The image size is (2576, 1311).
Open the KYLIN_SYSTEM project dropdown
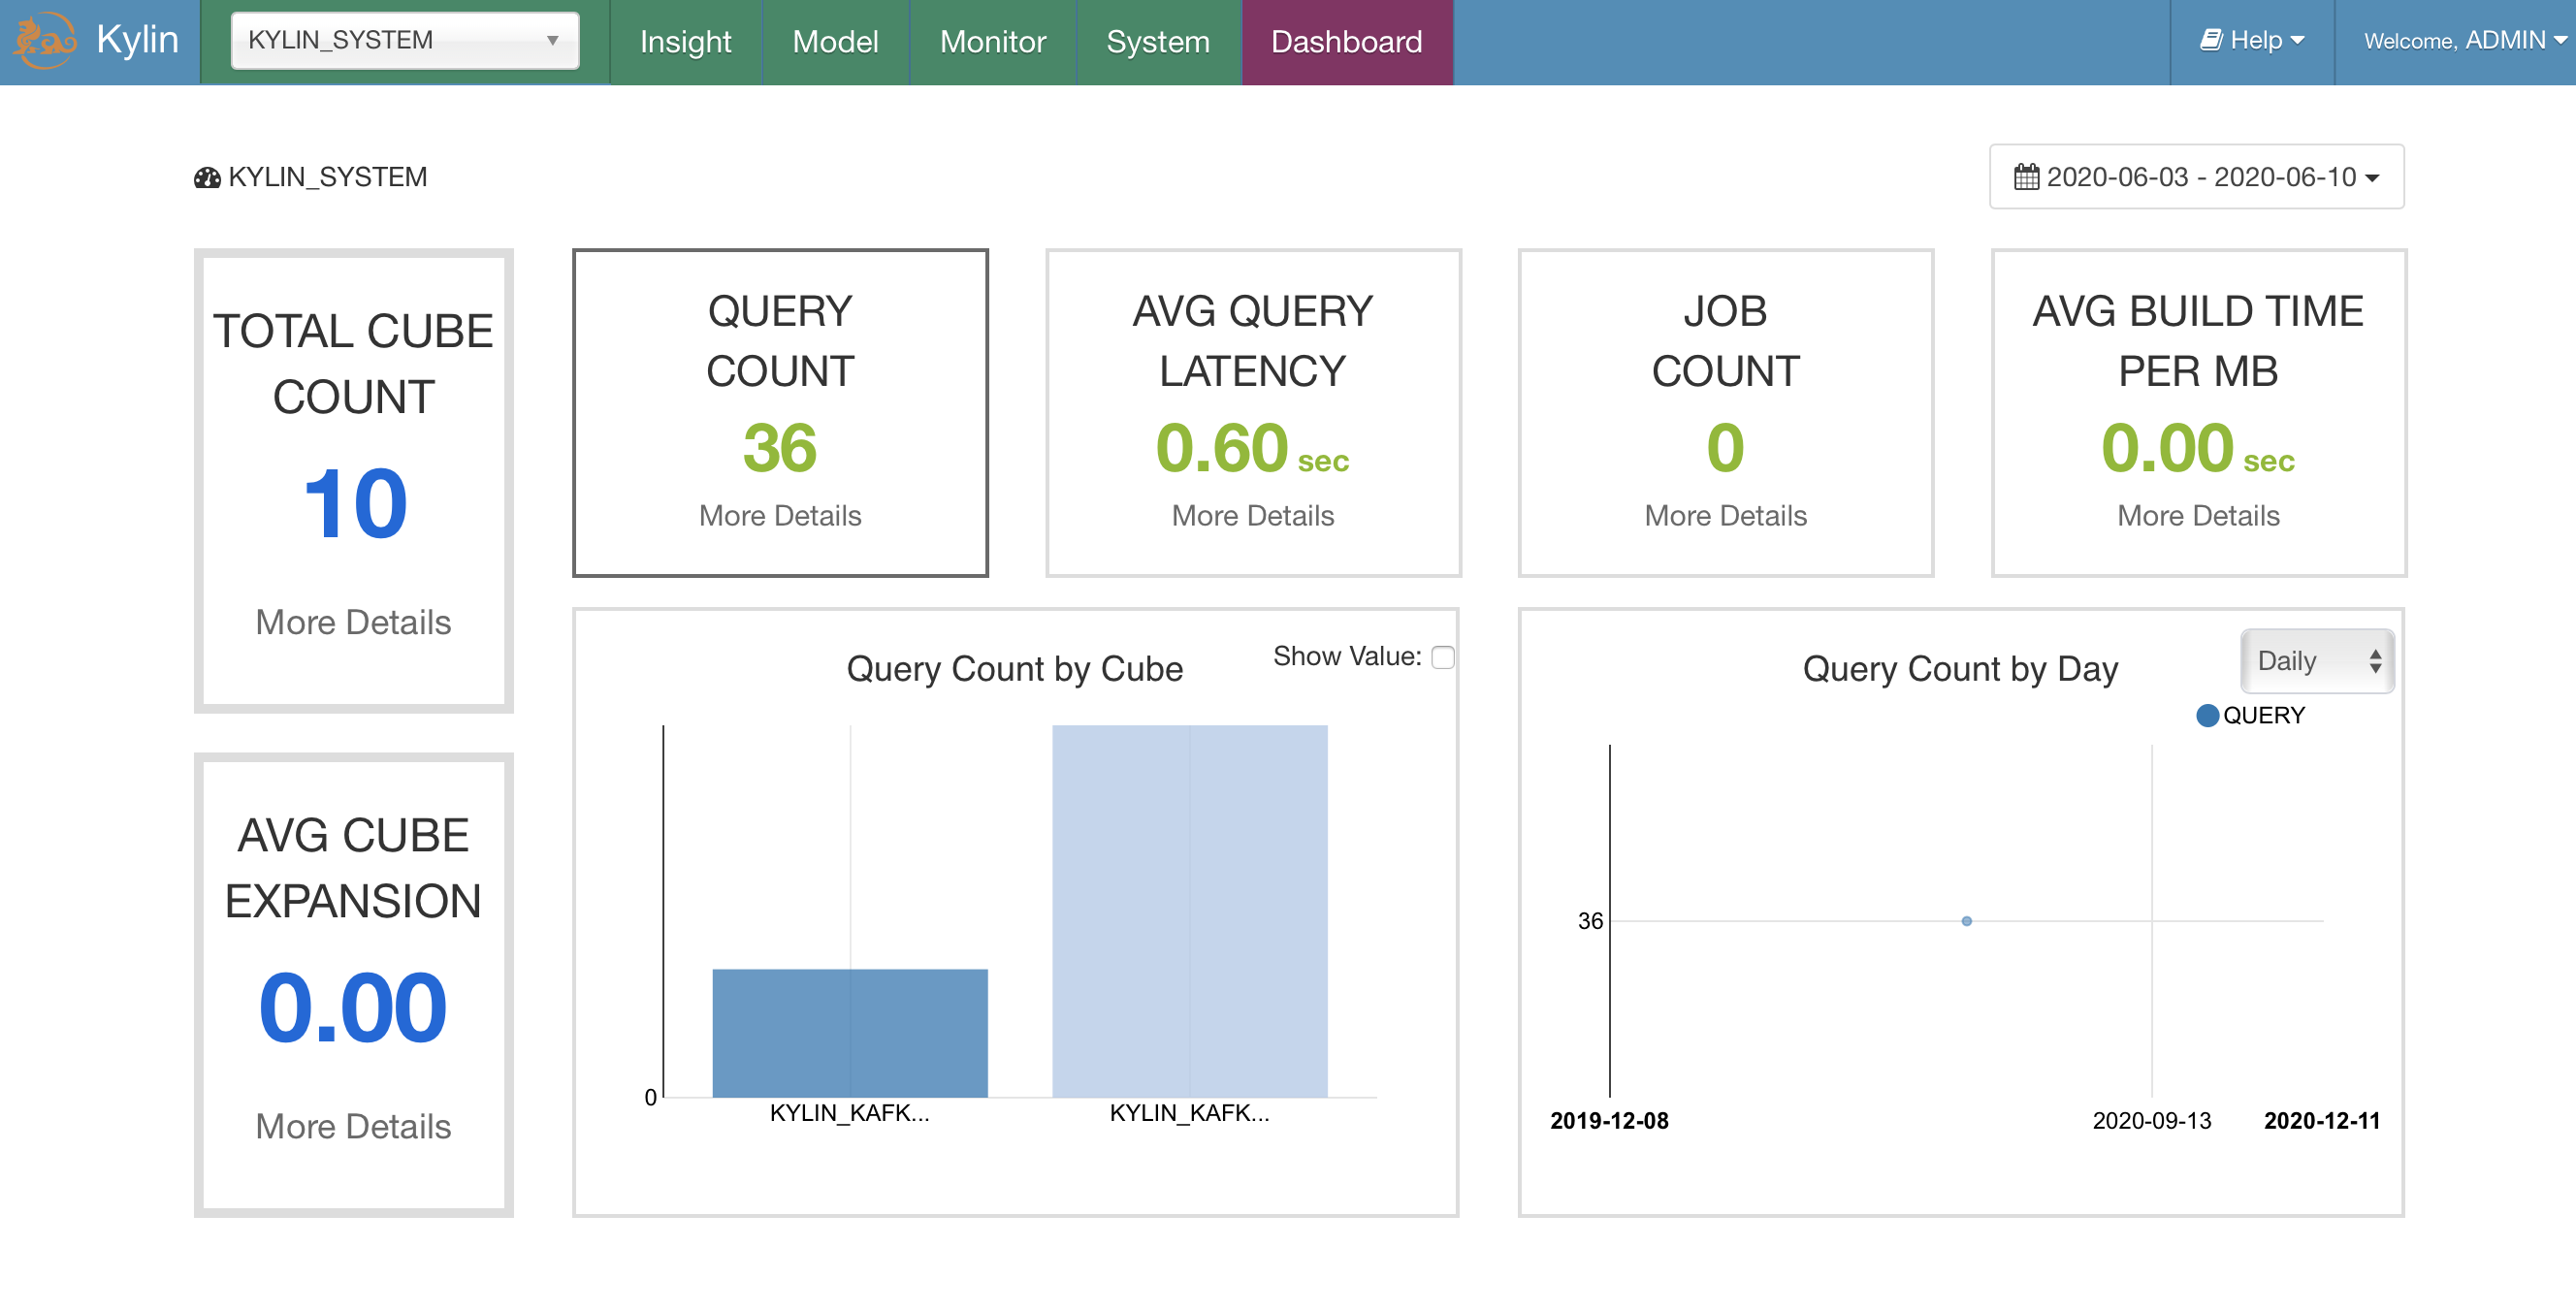[x=404, y=40]
